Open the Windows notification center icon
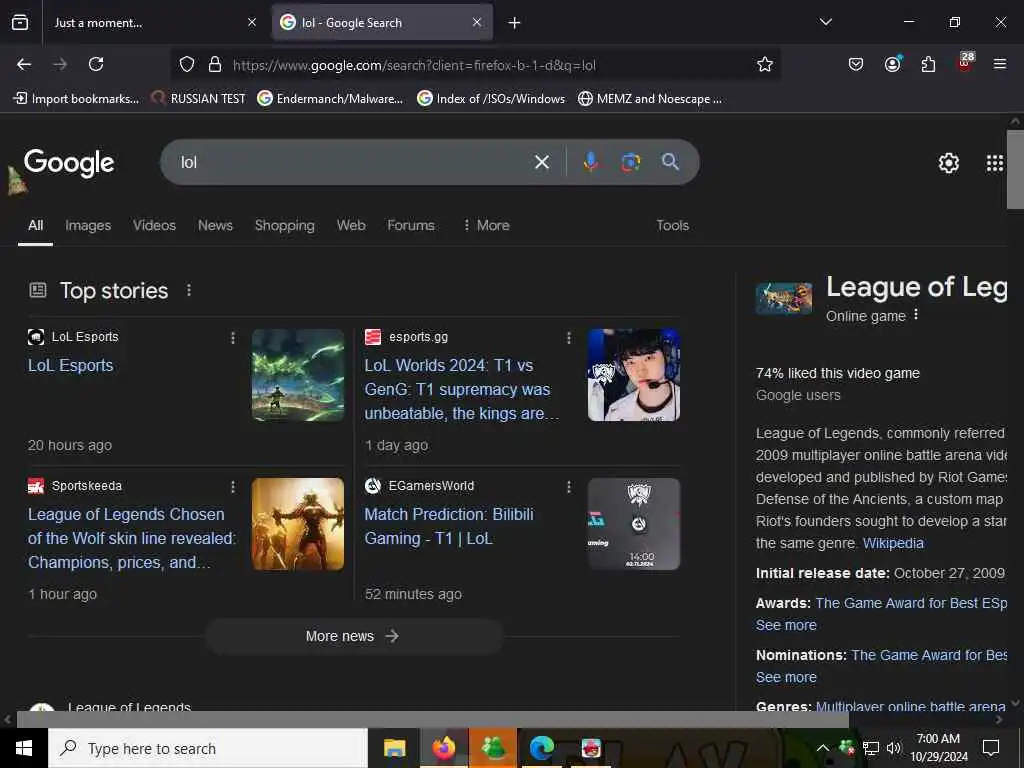 (991, 748)
